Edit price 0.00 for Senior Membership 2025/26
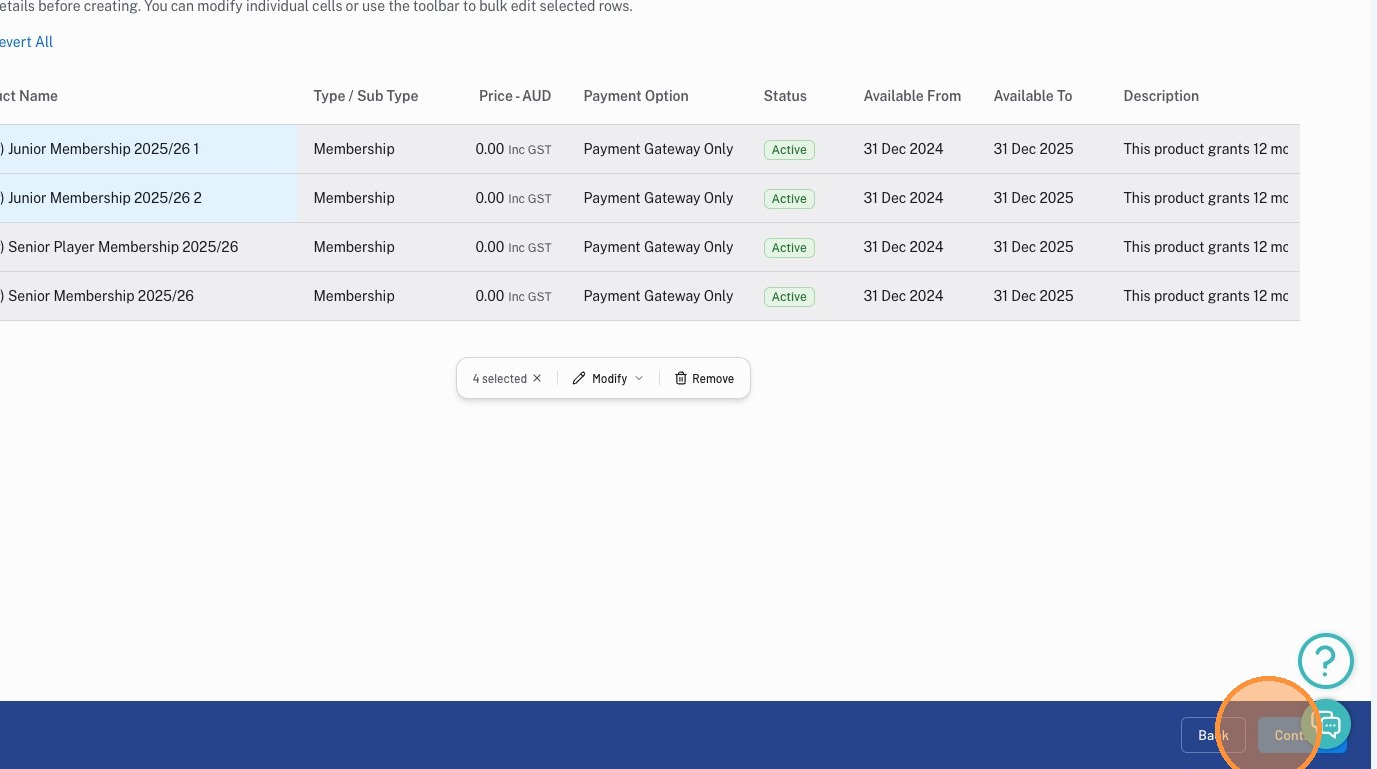 pos(490,296)
